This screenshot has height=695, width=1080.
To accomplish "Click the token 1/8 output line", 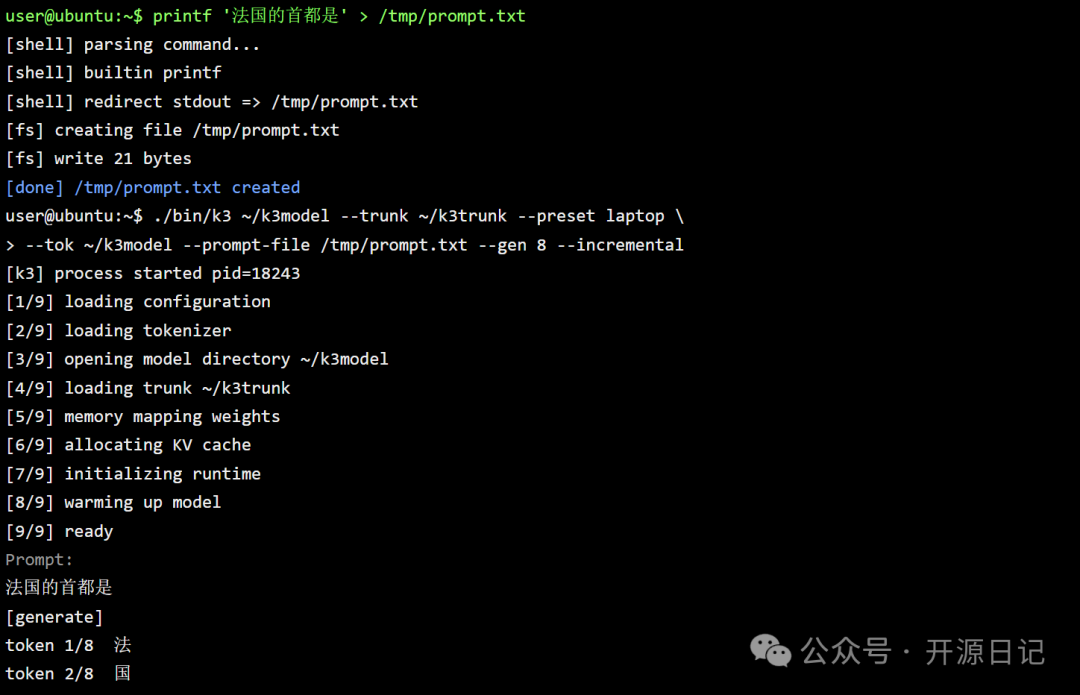I will pos(68,645).
